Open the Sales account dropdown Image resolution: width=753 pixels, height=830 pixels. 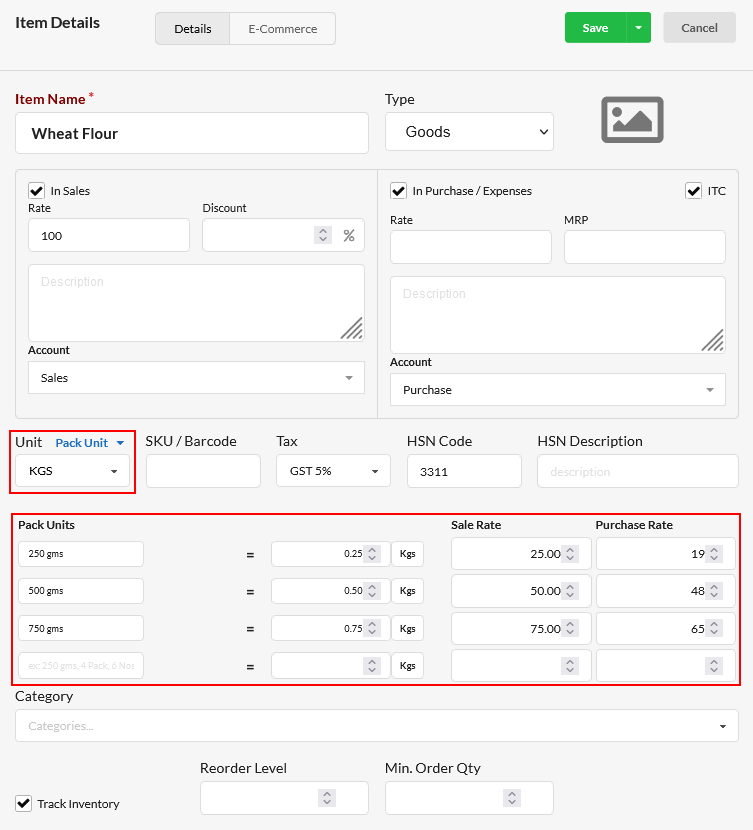pyautogui.click(x=196, y=377)
